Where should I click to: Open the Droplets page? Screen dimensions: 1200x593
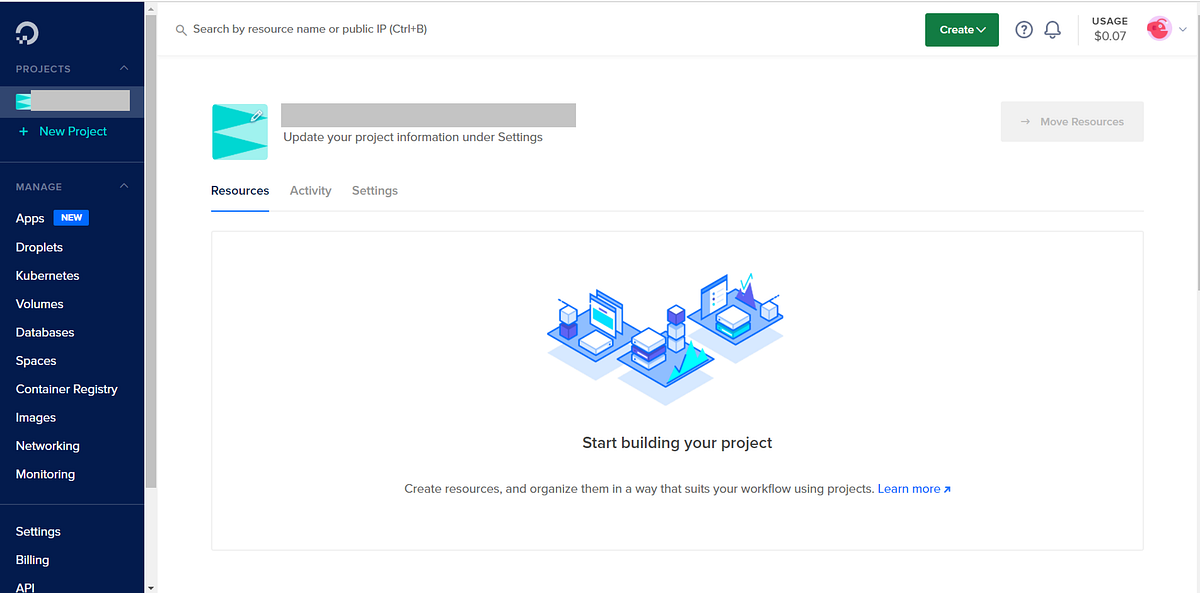(38, 247)
